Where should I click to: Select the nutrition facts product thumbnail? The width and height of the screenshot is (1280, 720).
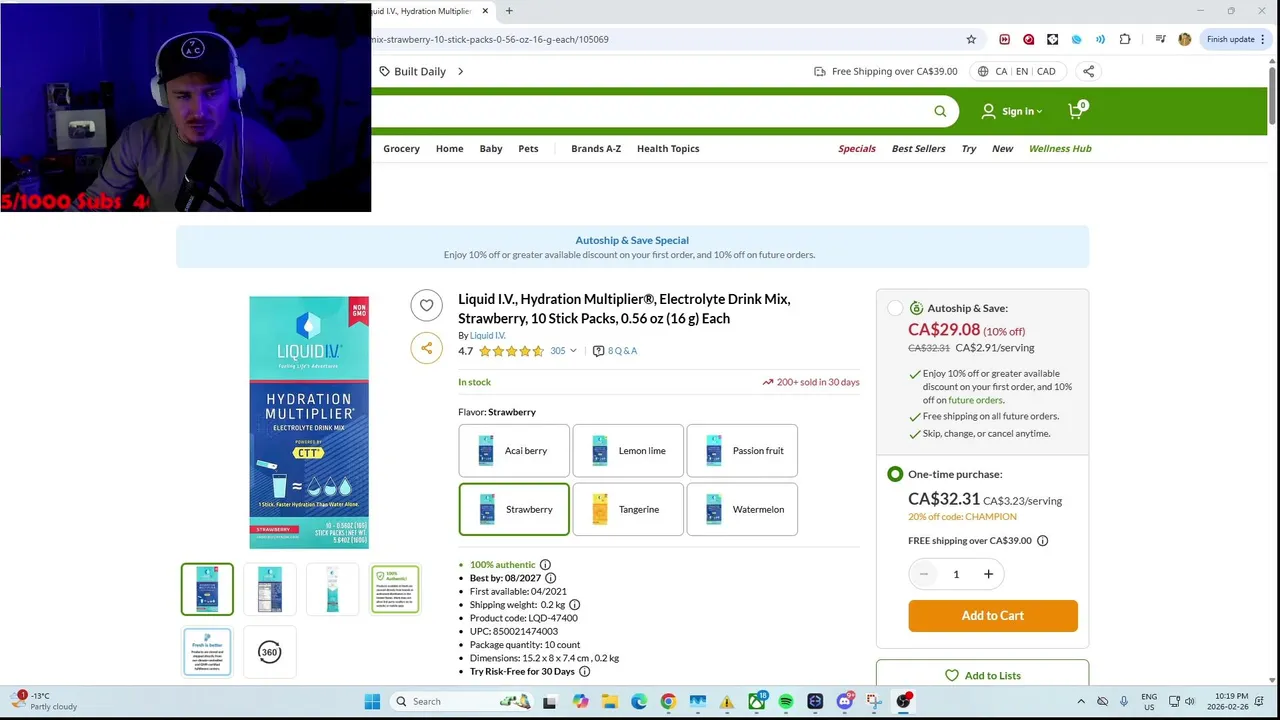(x=270, y=589)
